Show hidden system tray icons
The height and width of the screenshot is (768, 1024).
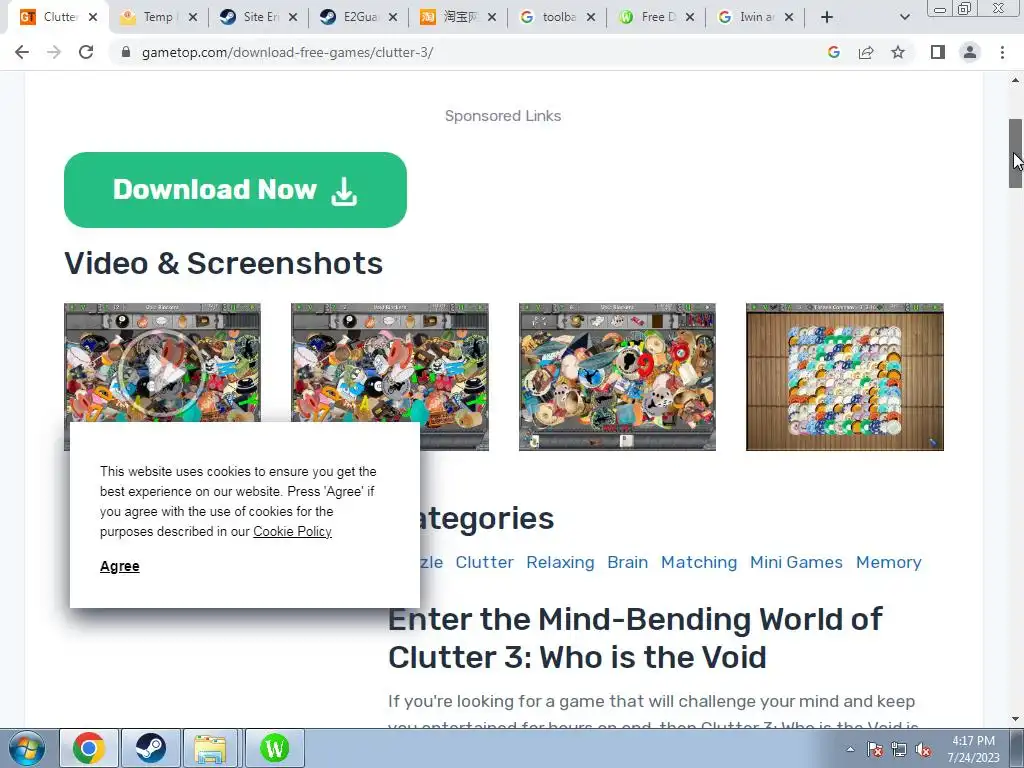coord(850,750)
